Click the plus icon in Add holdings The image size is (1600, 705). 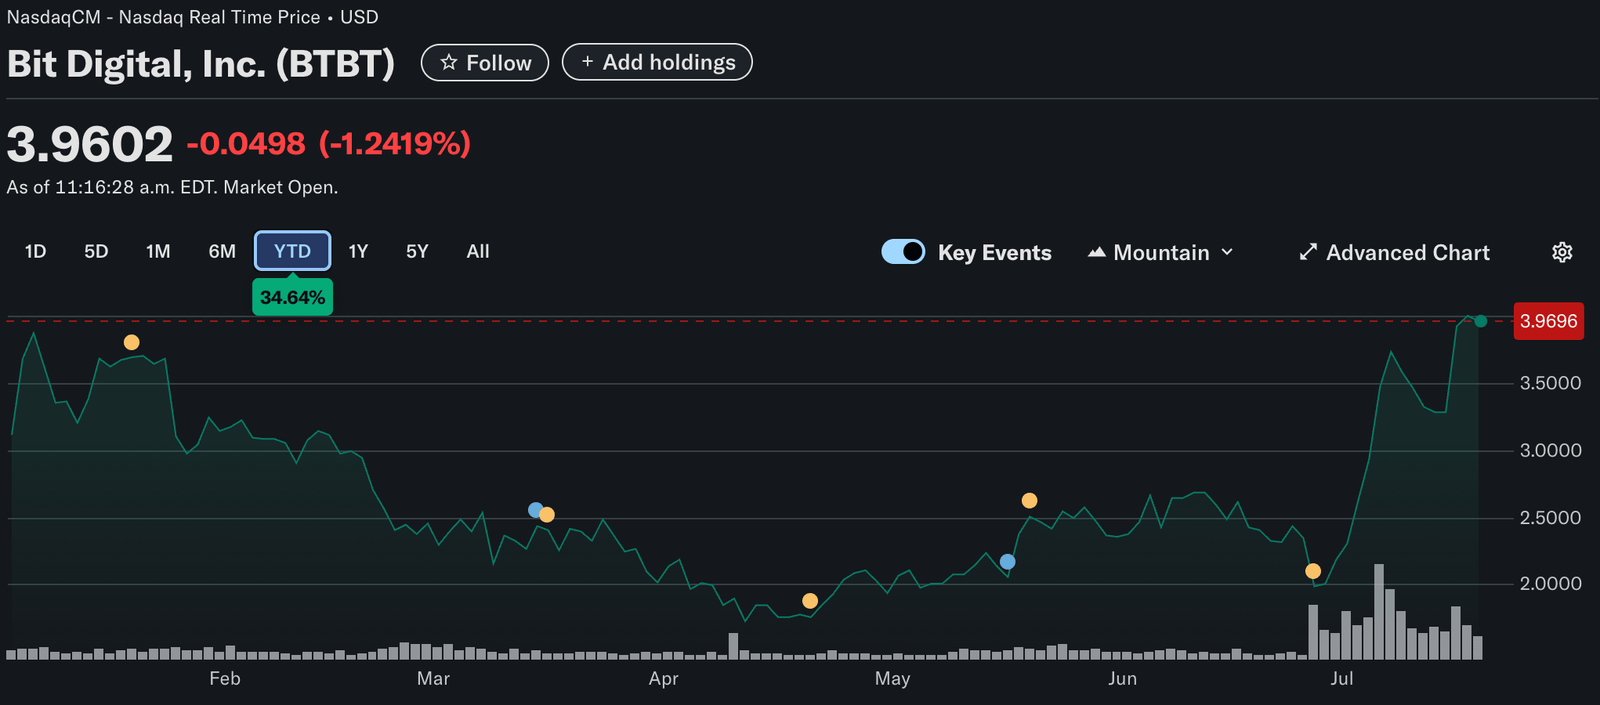click(587, 62)
